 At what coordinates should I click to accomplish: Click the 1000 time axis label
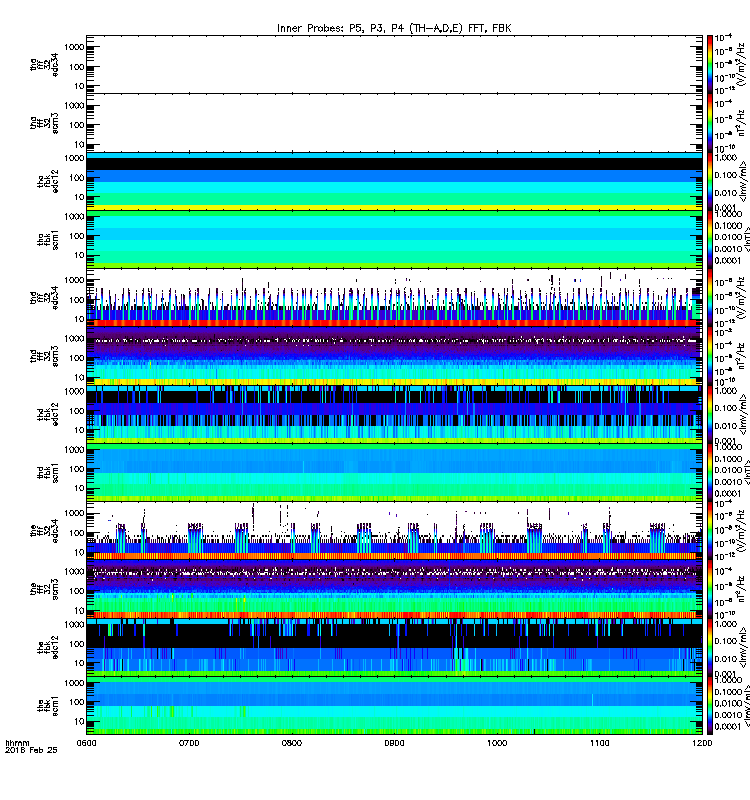click(x=497, y=743)
